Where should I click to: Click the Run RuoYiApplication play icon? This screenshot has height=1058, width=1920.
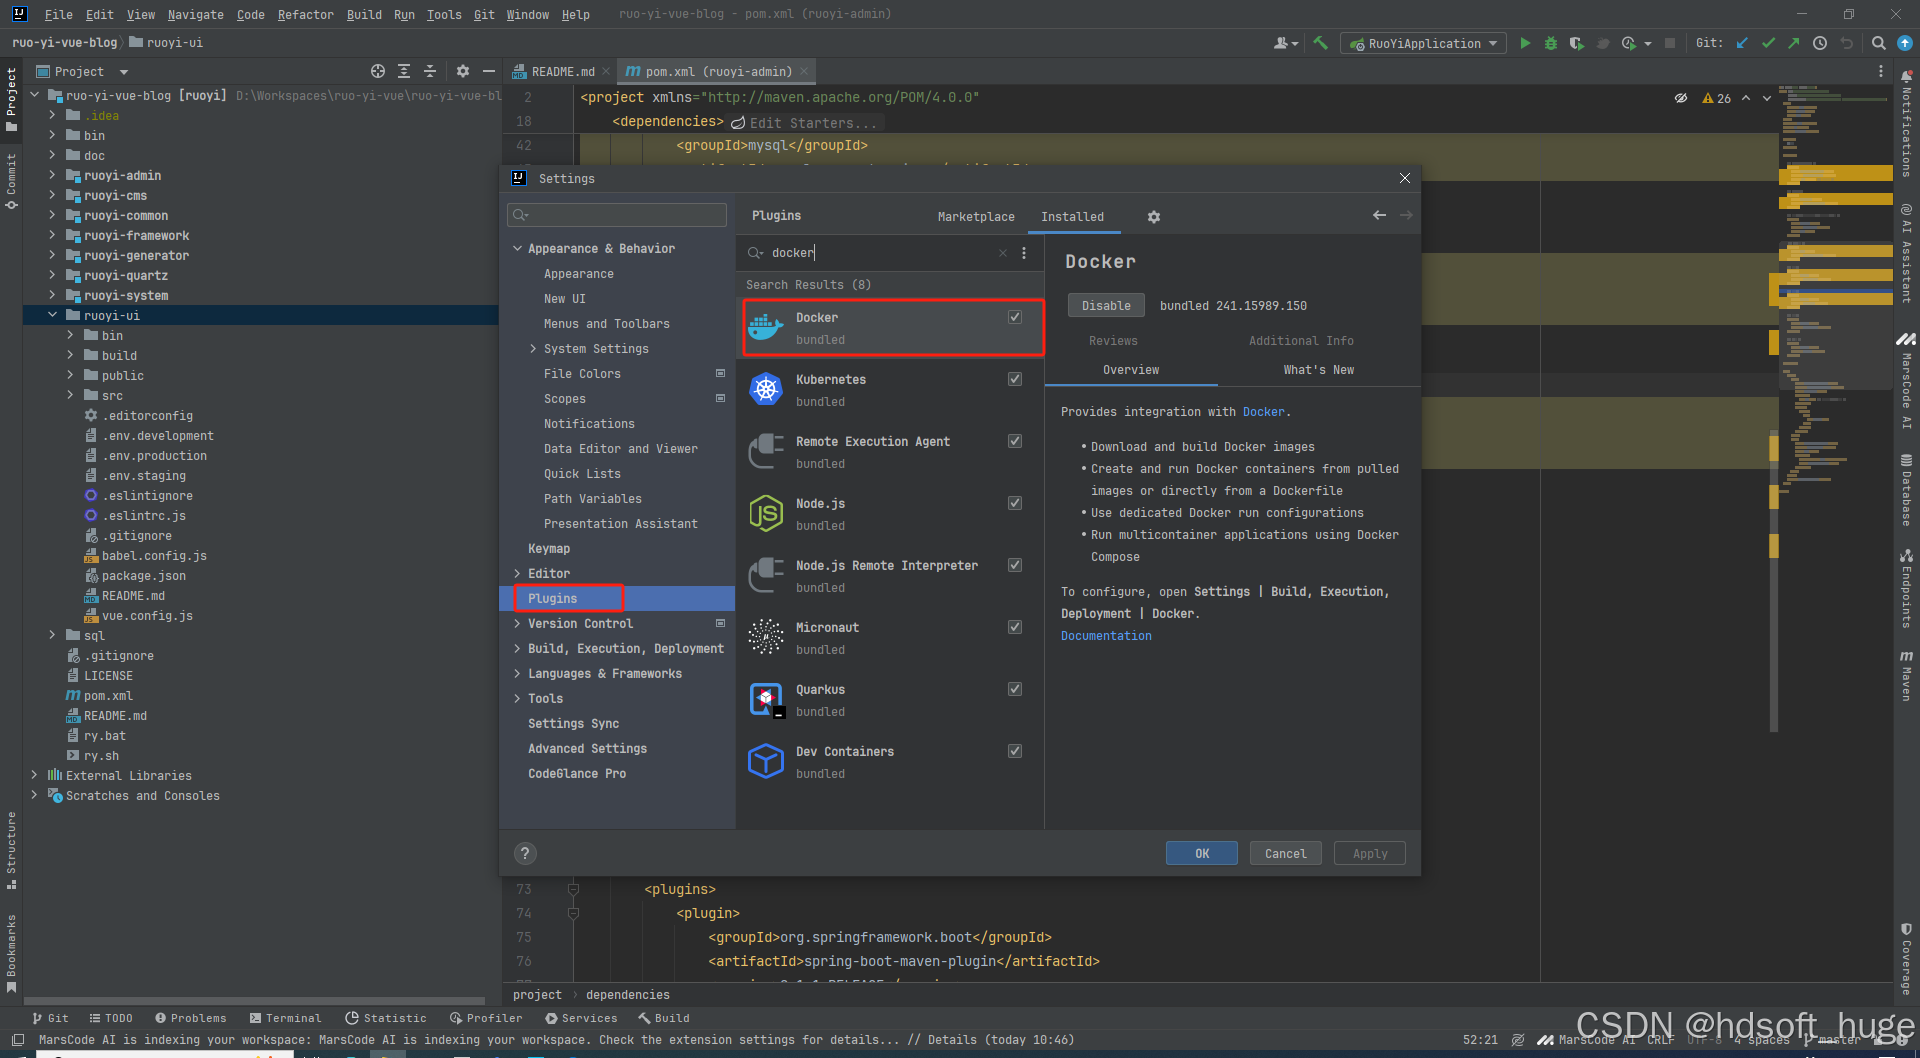pos(1525,43)
